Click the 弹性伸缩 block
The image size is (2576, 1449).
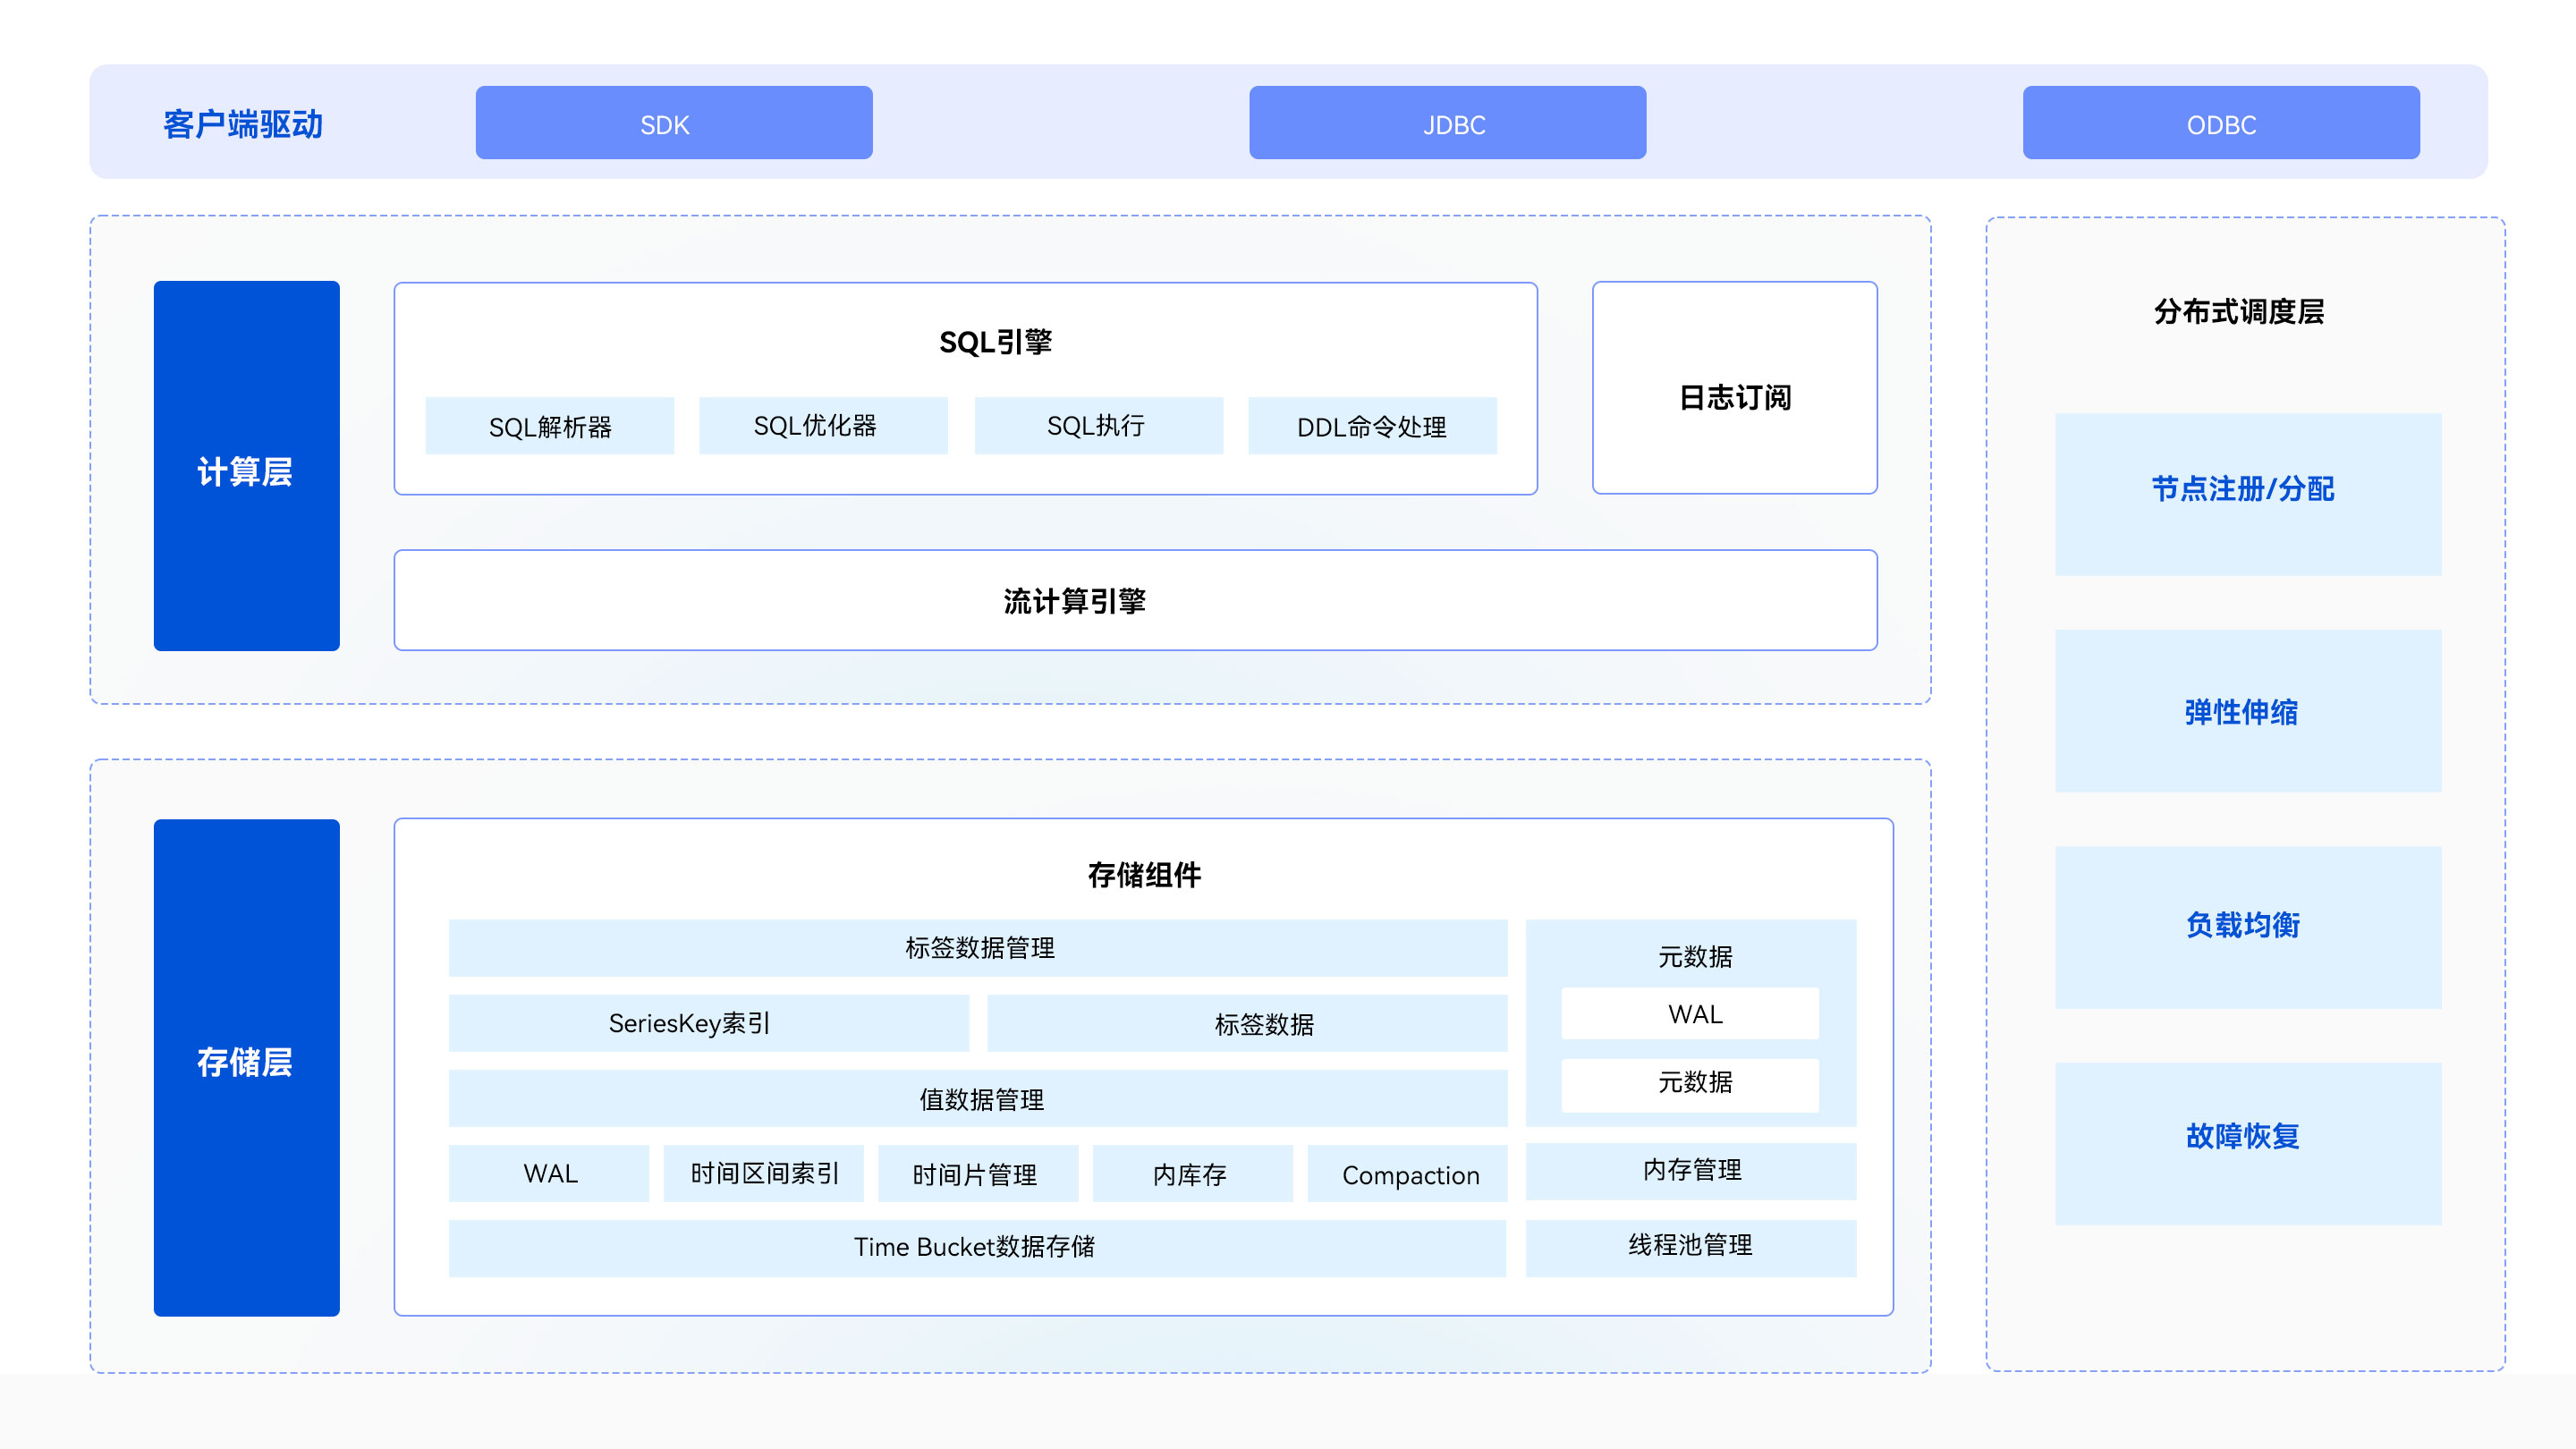pos(2247,711)
